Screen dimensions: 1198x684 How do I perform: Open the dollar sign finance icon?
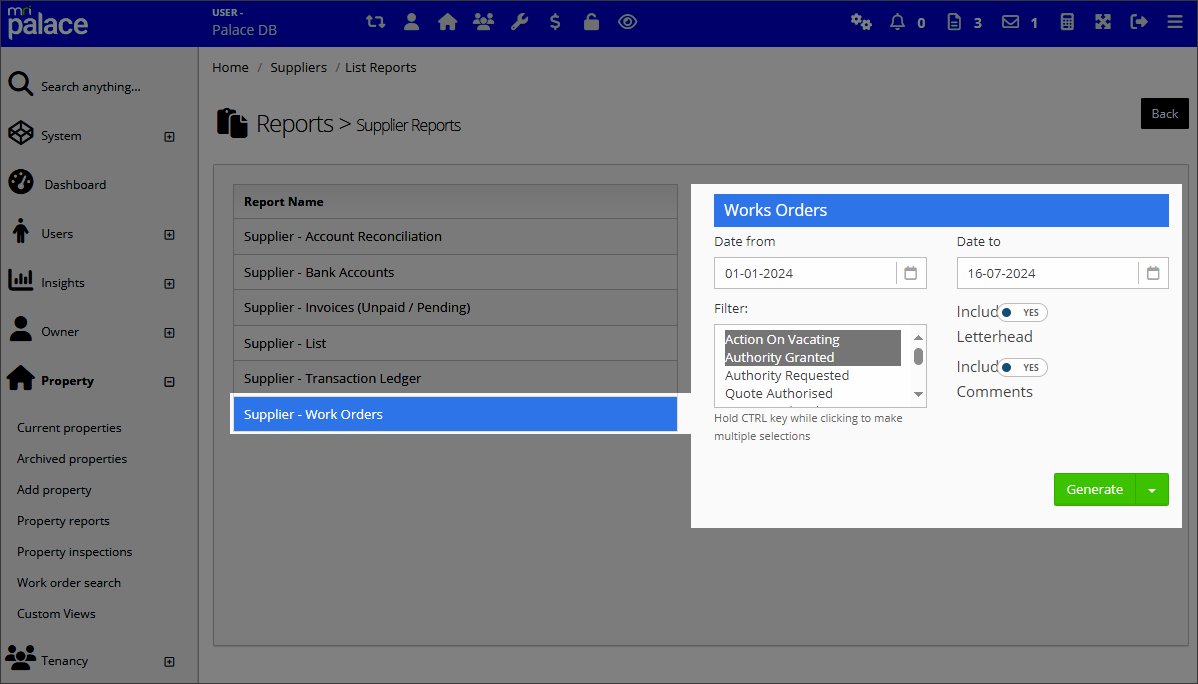(x=555, y=22)
